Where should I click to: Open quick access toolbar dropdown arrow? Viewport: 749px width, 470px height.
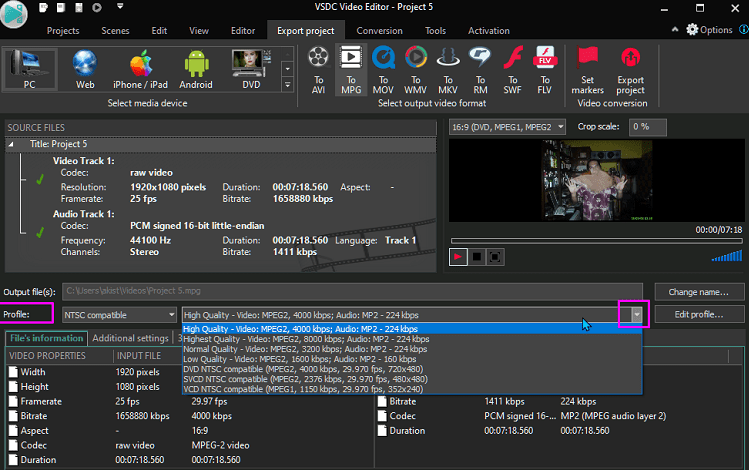click(120, 7)
